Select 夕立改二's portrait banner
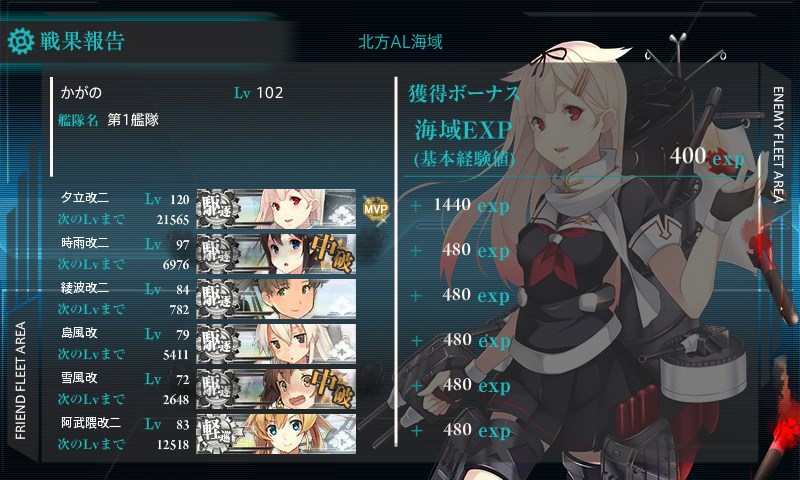The height and width of the screenshot is (480, 800). [276, 209]
